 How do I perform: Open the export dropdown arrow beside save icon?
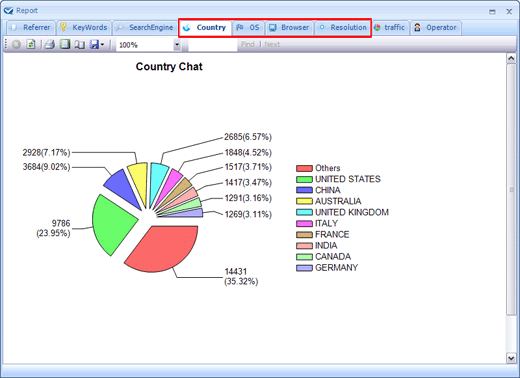pyautogui.click(x=102, y=44)
